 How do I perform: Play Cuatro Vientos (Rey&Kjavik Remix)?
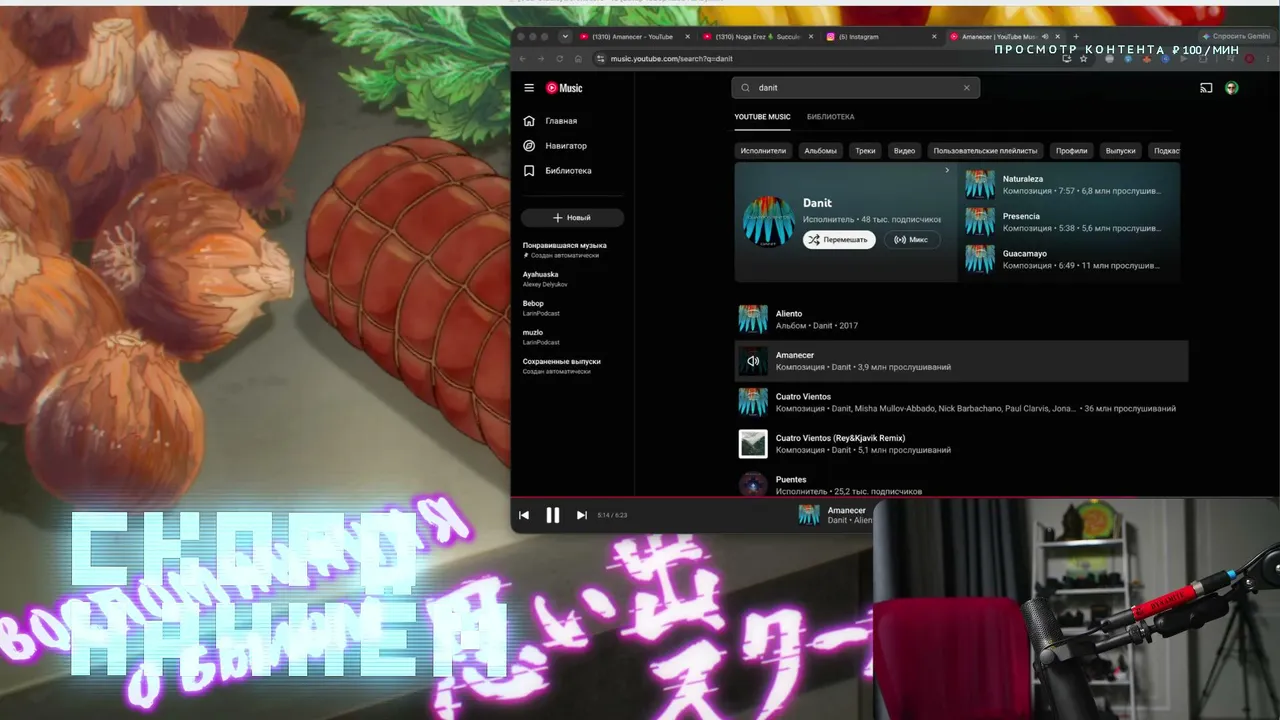click(x=961, y=444)
